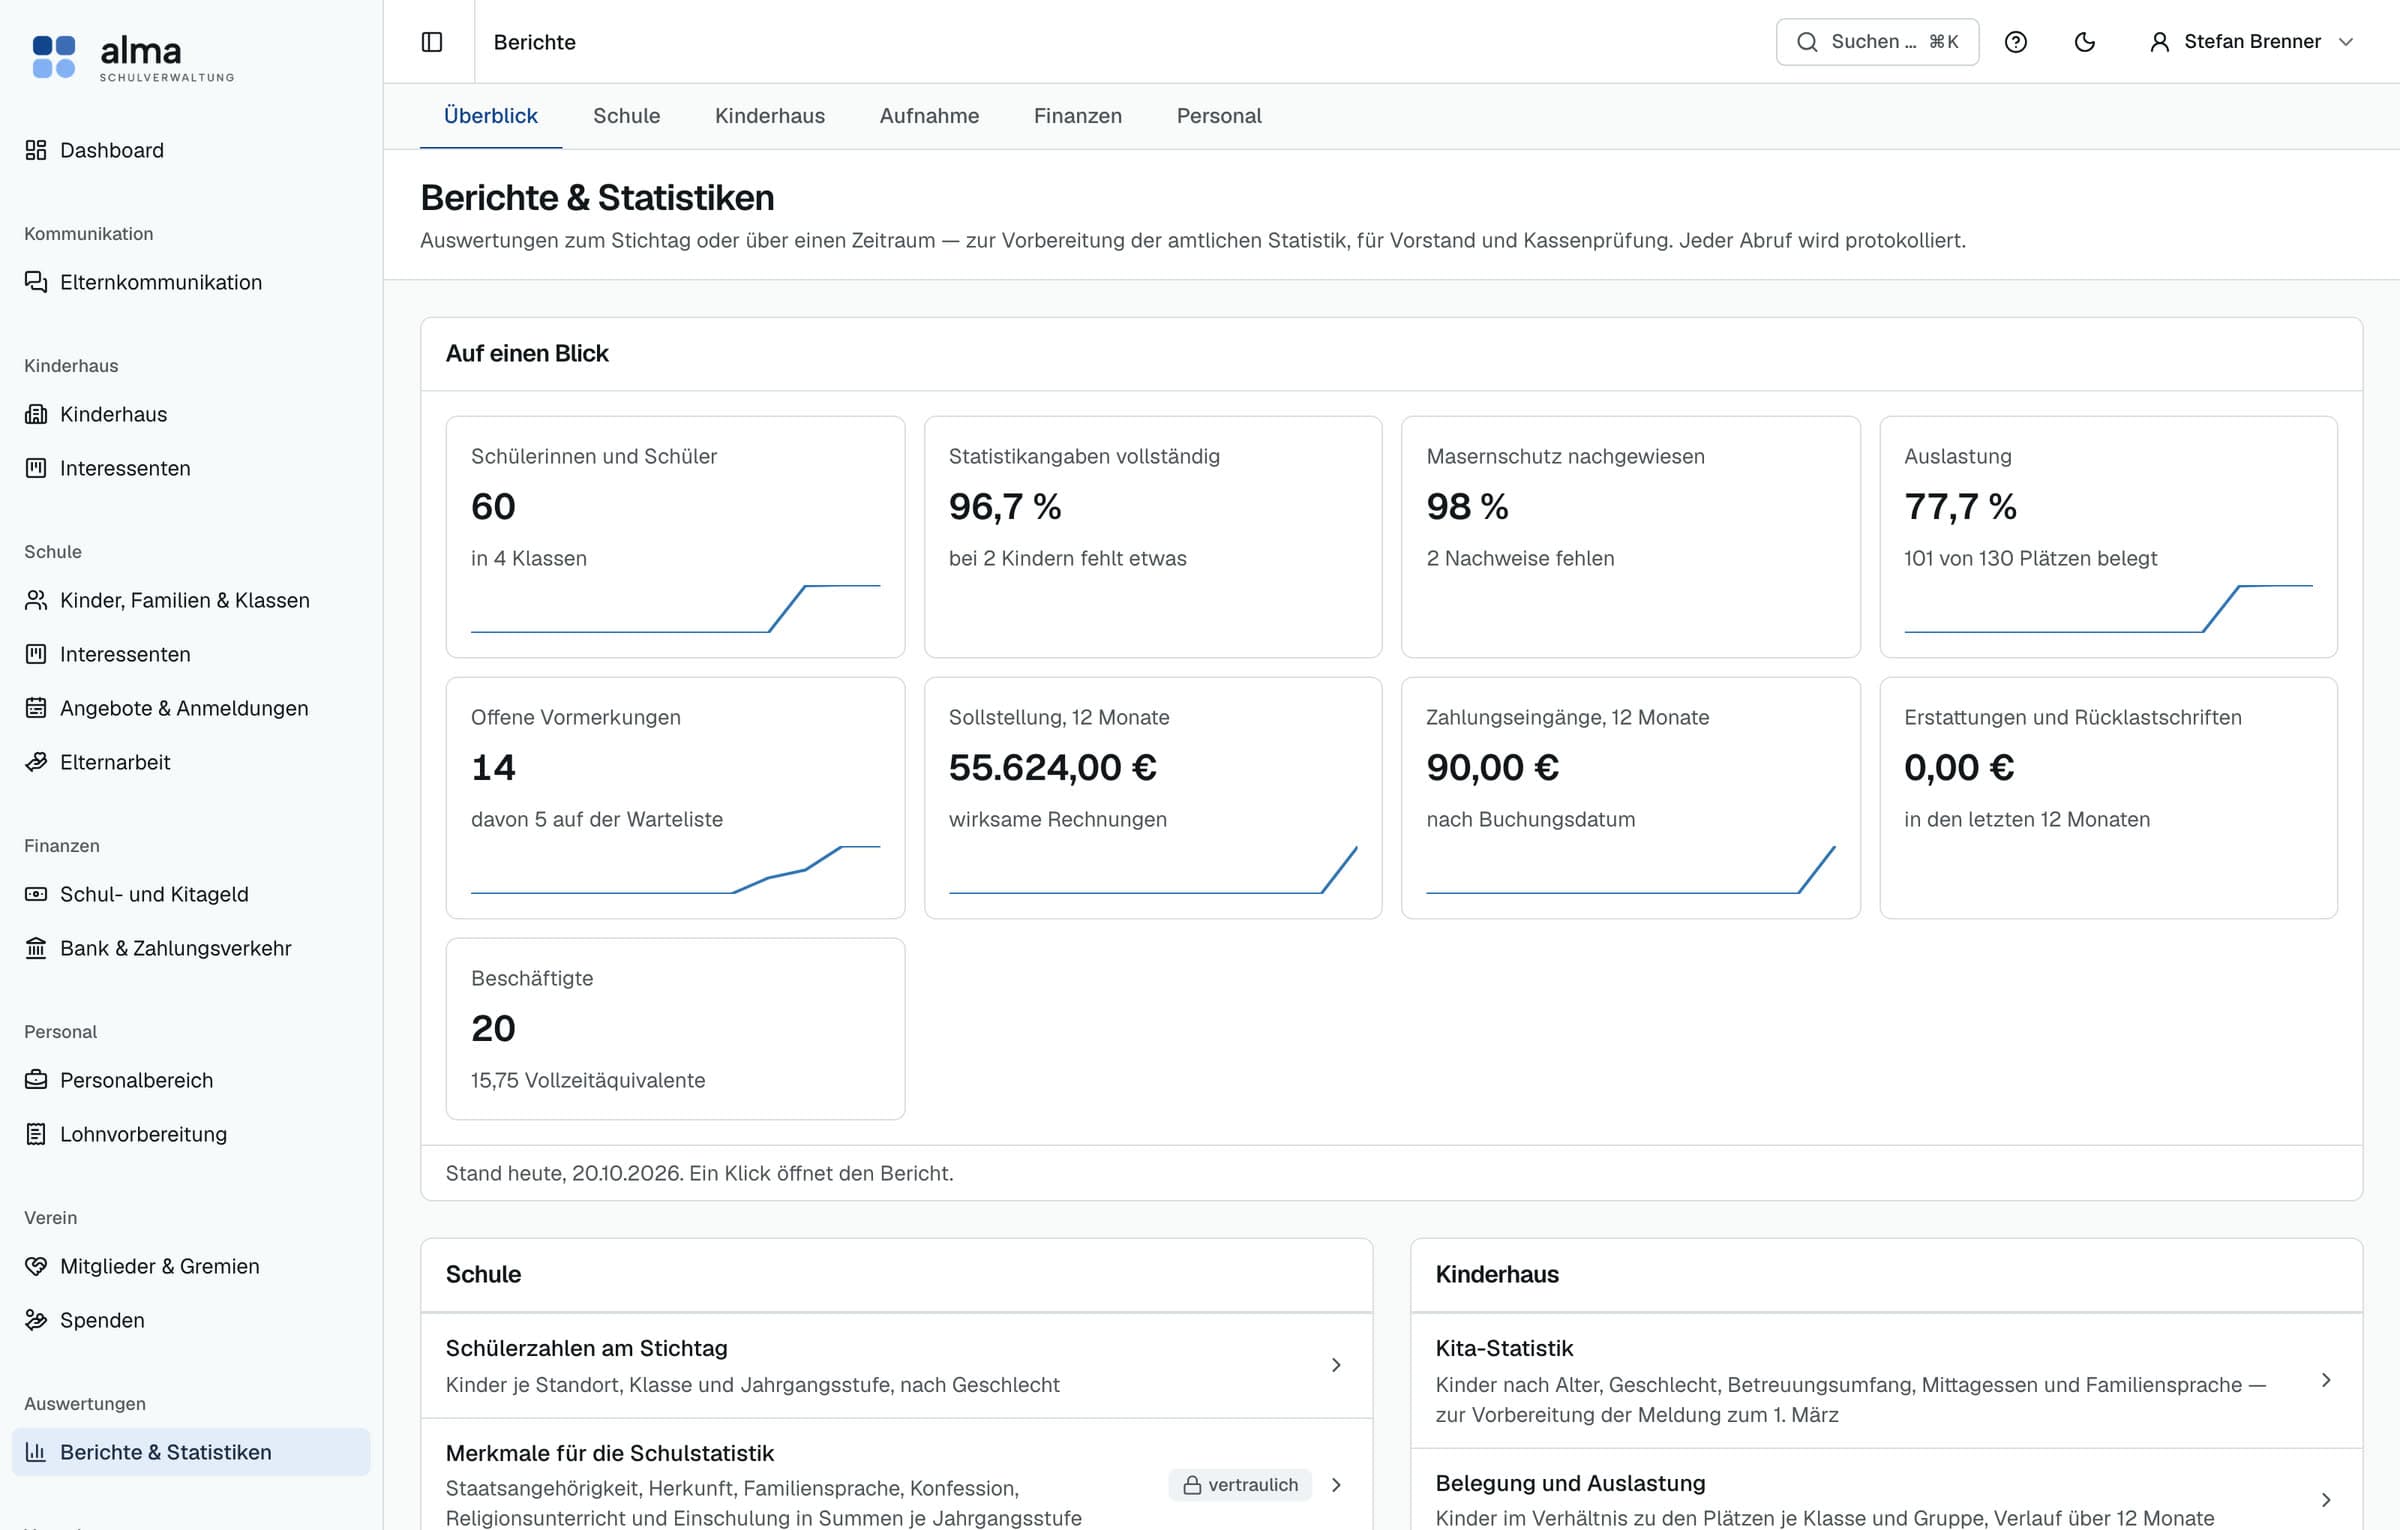The image size is (2400, 1530).
Task: Click the Interessenten icon under Kinderhaus
Action: [36, 468]
